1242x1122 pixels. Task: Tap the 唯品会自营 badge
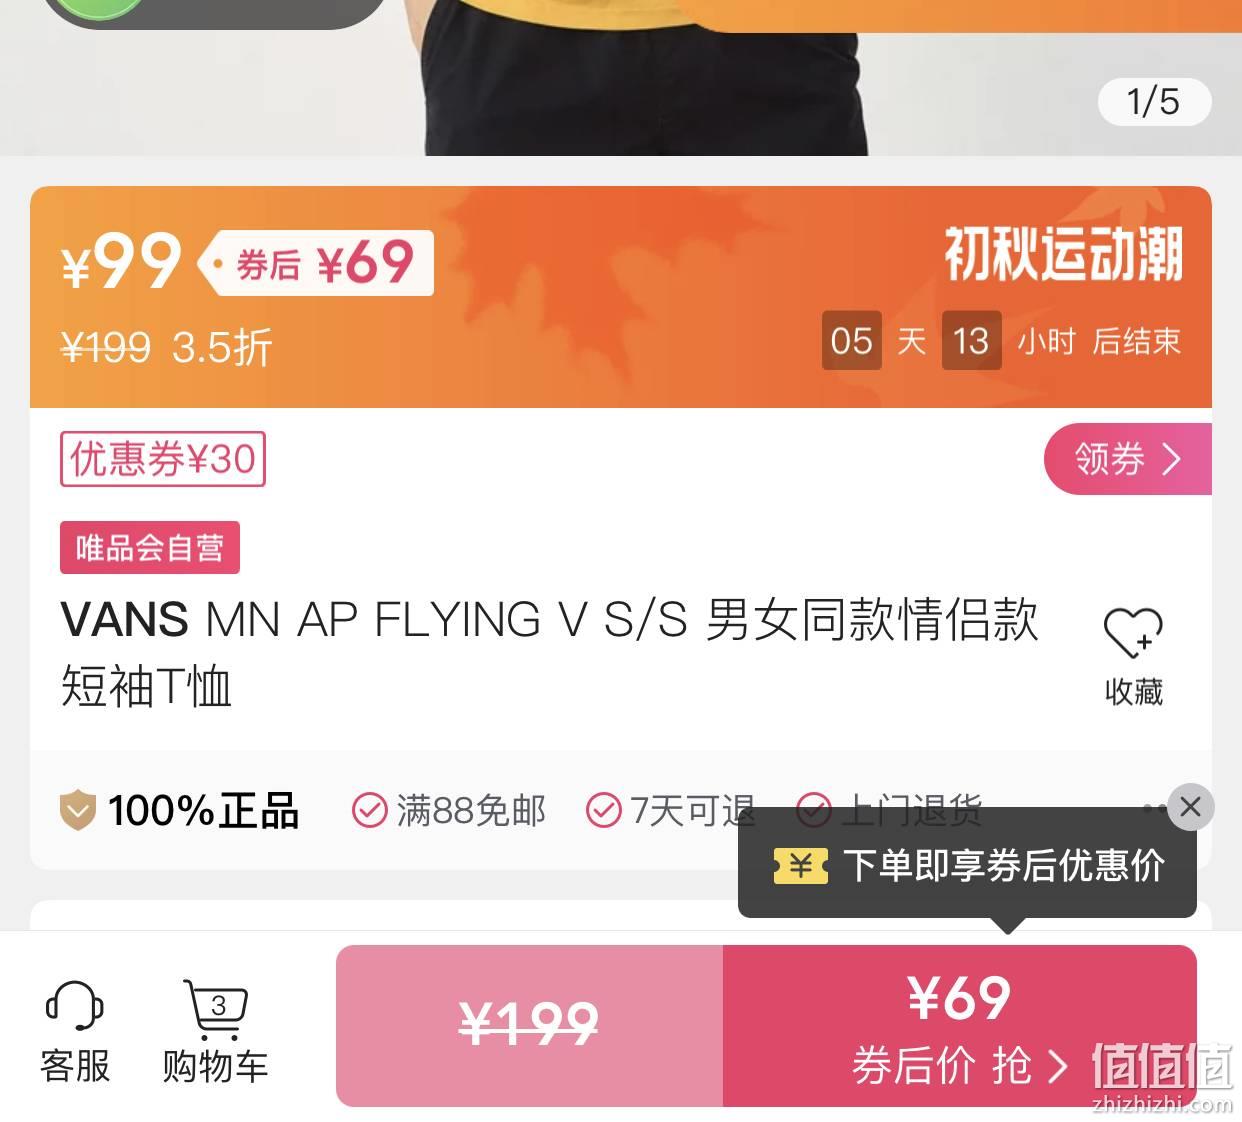coord(150,547)
